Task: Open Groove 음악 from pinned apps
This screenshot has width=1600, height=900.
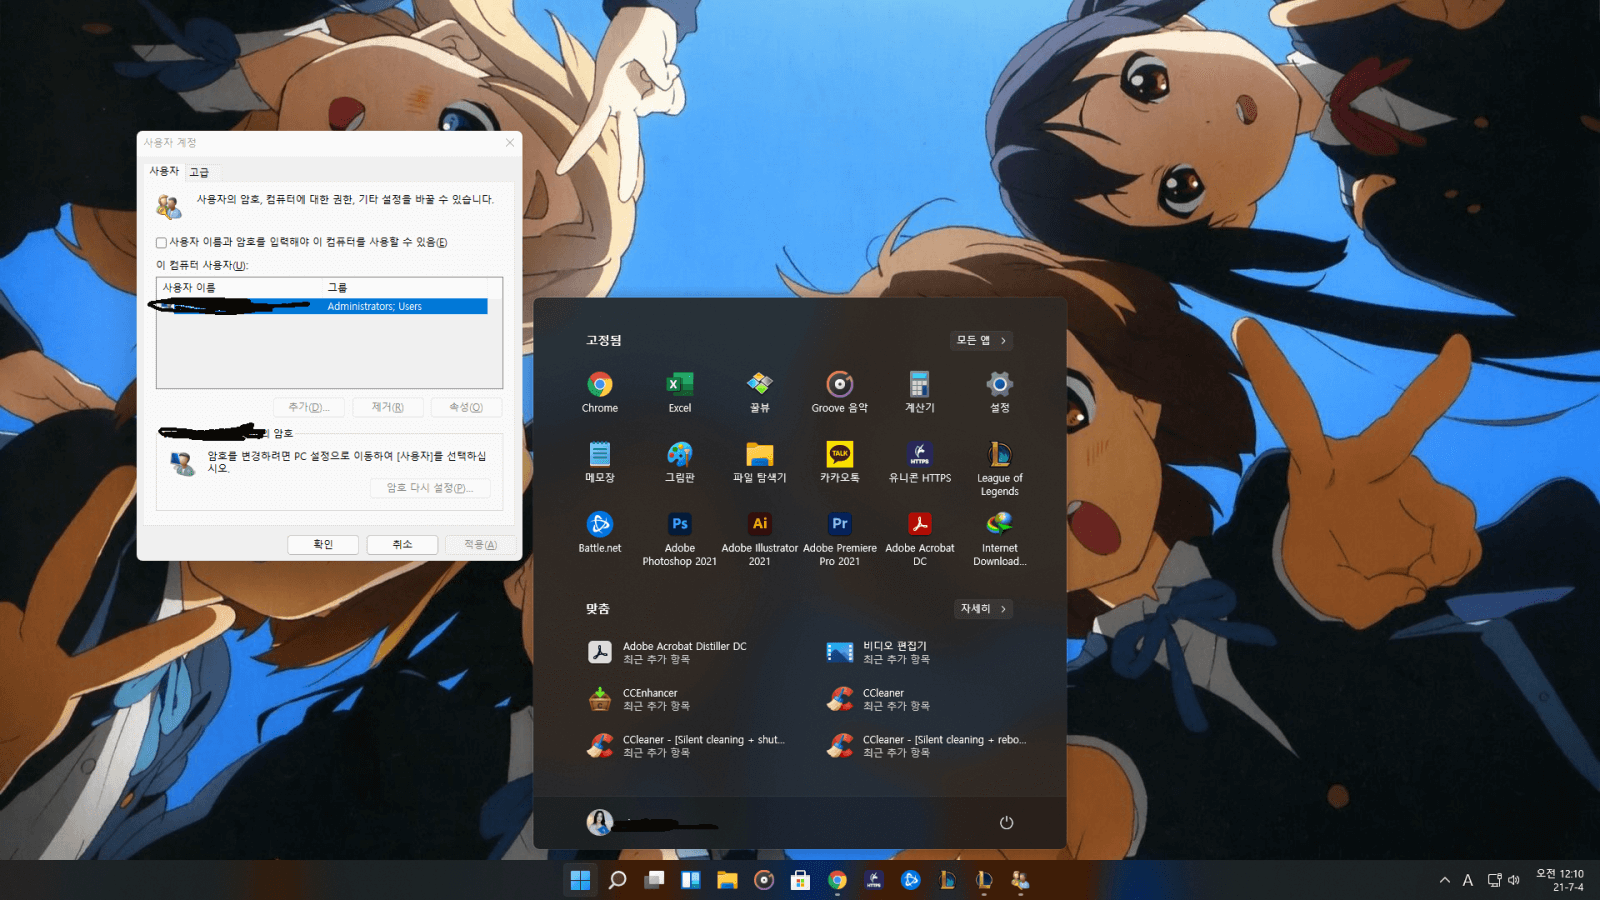Action: click(840, 391)
